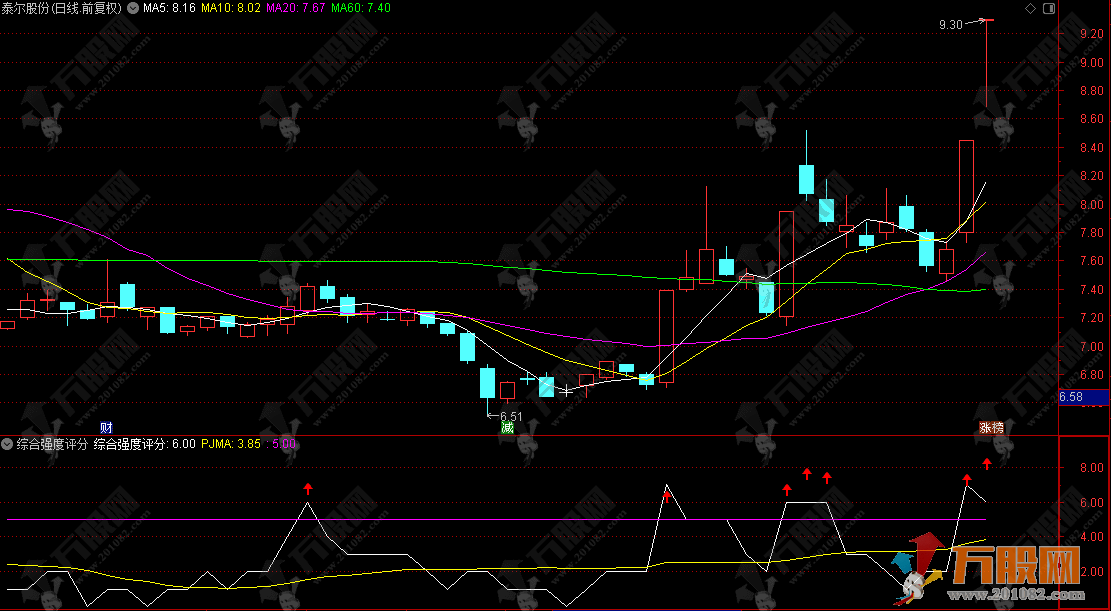1111x611 pixels.
Task: Toggle the side panel icon at top-right
Action: coord(1049,9)
